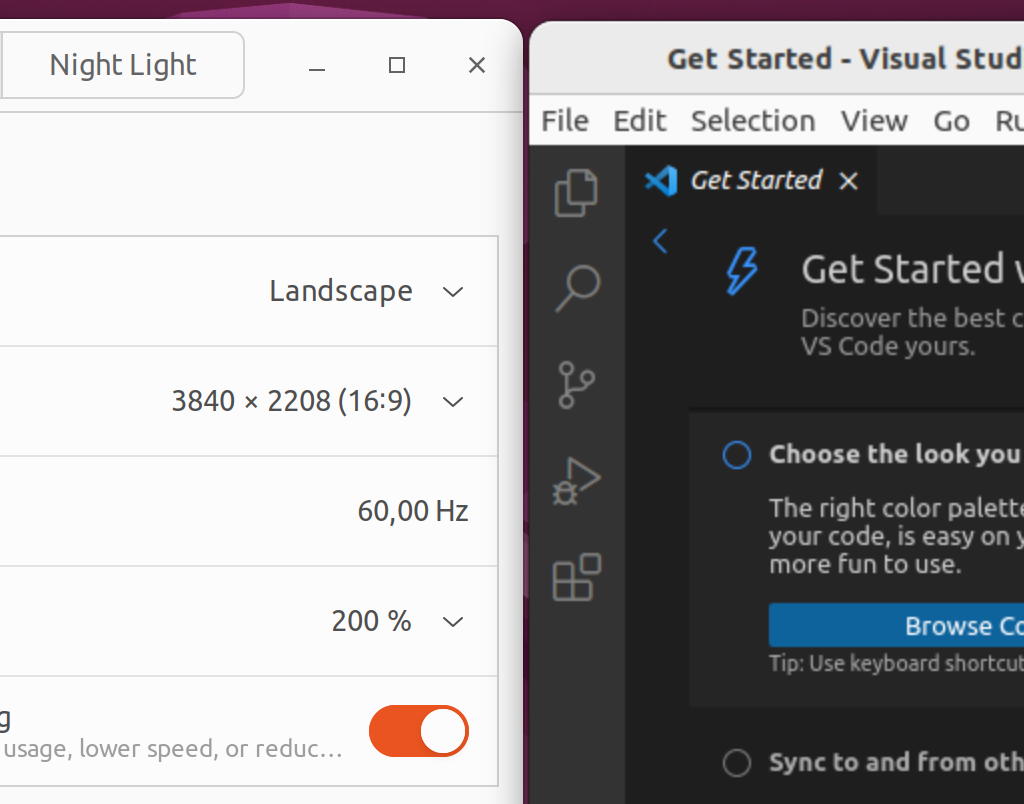The image size is (1024, 804).
Task: Open the Selection menu
Action: pyautogui.click(x=753, y=121)
